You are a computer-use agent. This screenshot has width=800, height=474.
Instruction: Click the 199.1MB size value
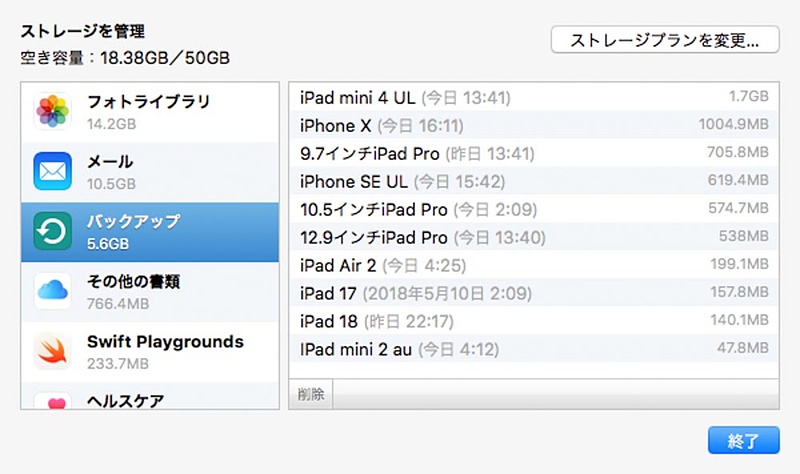739,264
